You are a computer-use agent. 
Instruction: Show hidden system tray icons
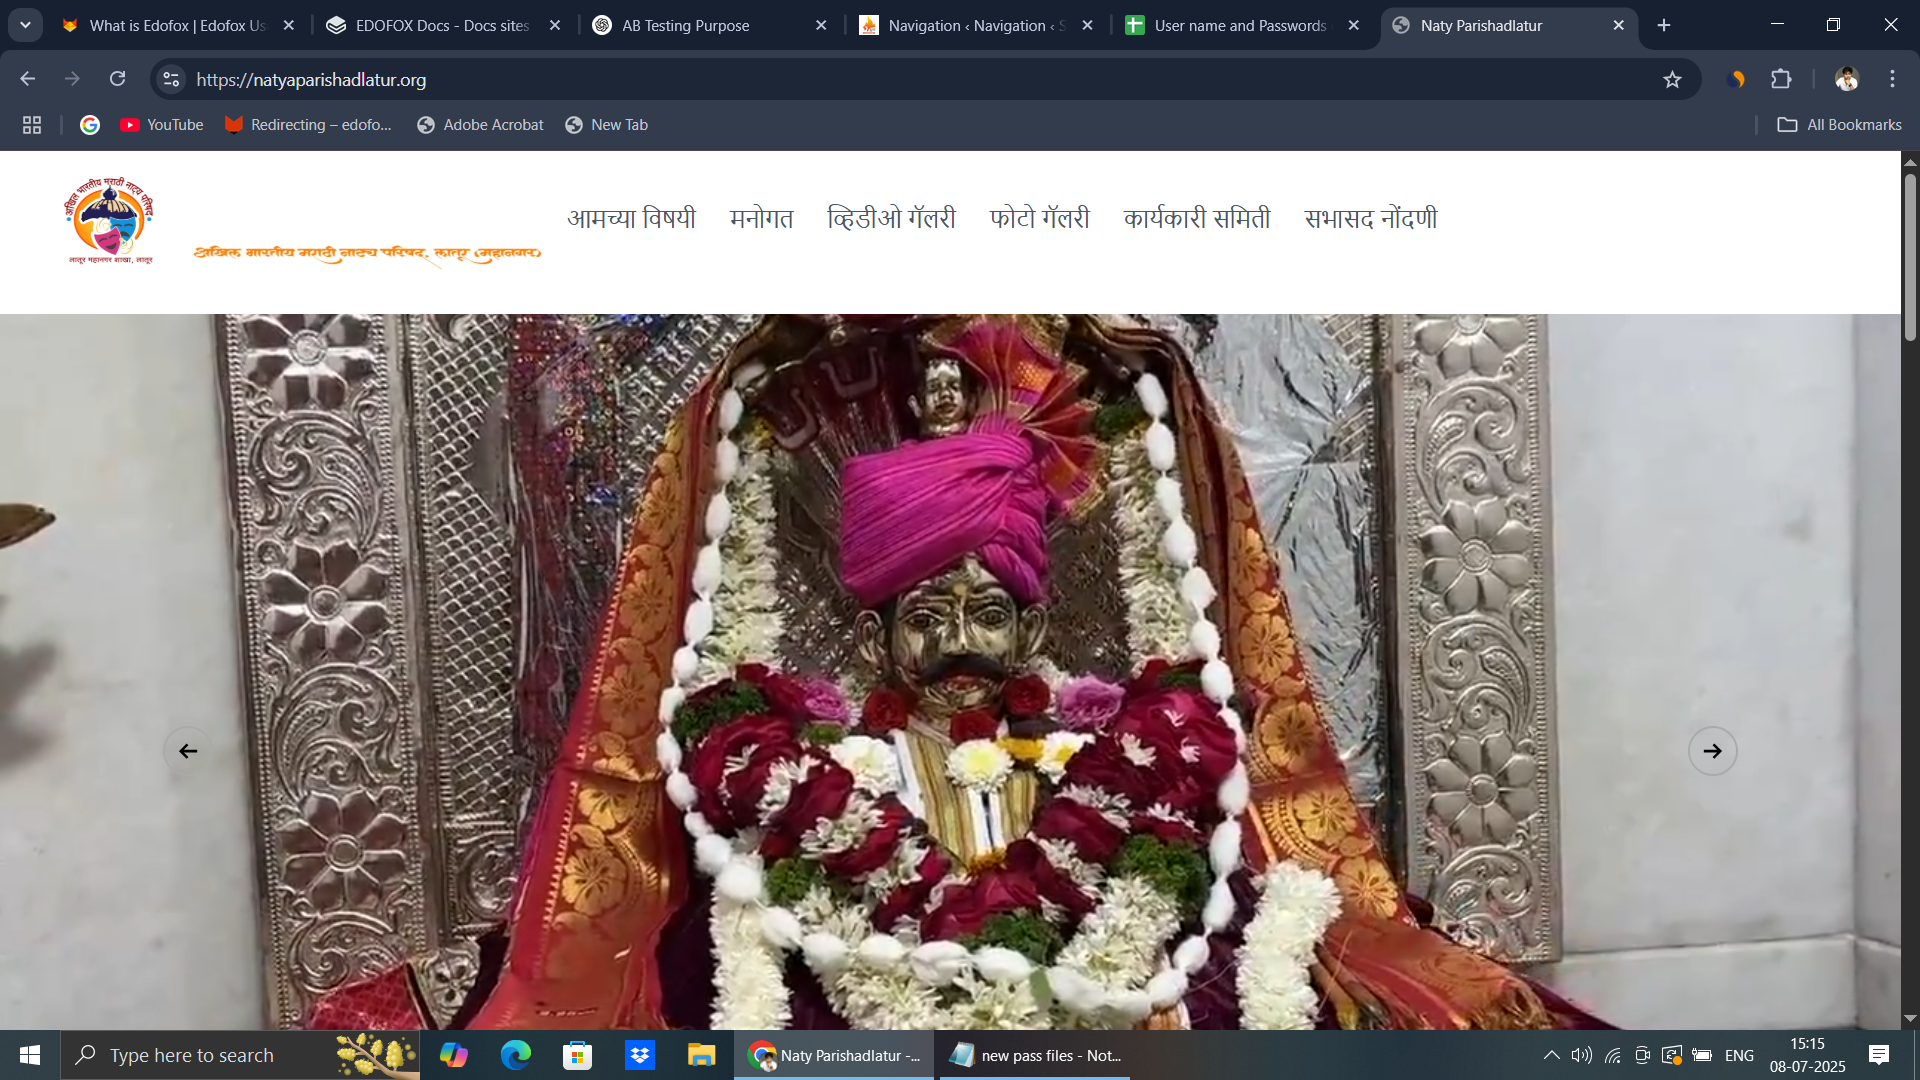coord(1551,1055)
